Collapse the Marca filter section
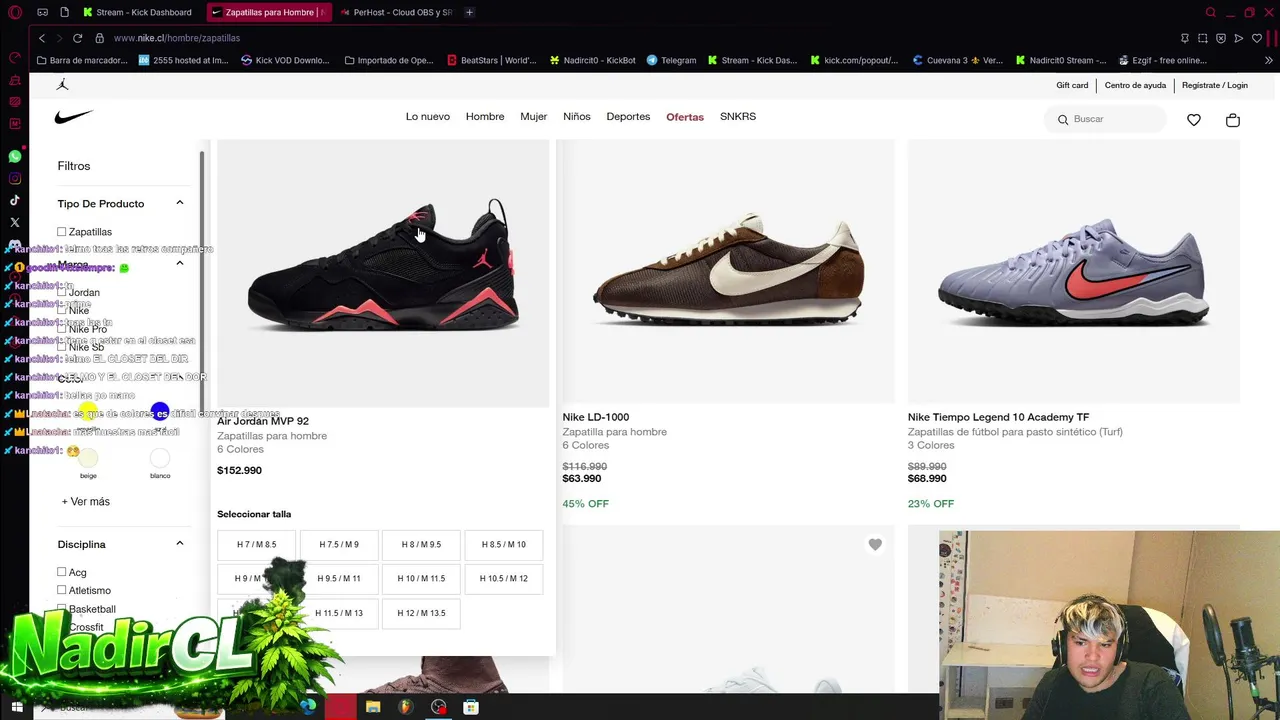Image resolution: width=1280 pixels, height=720 pixels. click(180, 263)
